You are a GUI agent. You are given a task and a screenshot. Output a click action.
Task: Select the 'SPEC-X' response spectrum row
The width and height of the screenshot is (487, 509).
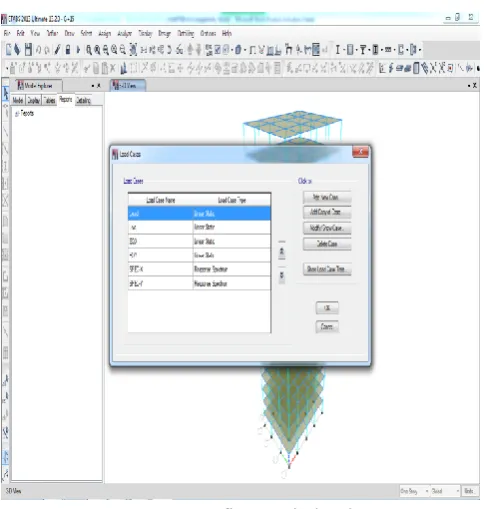coord(199,269)
